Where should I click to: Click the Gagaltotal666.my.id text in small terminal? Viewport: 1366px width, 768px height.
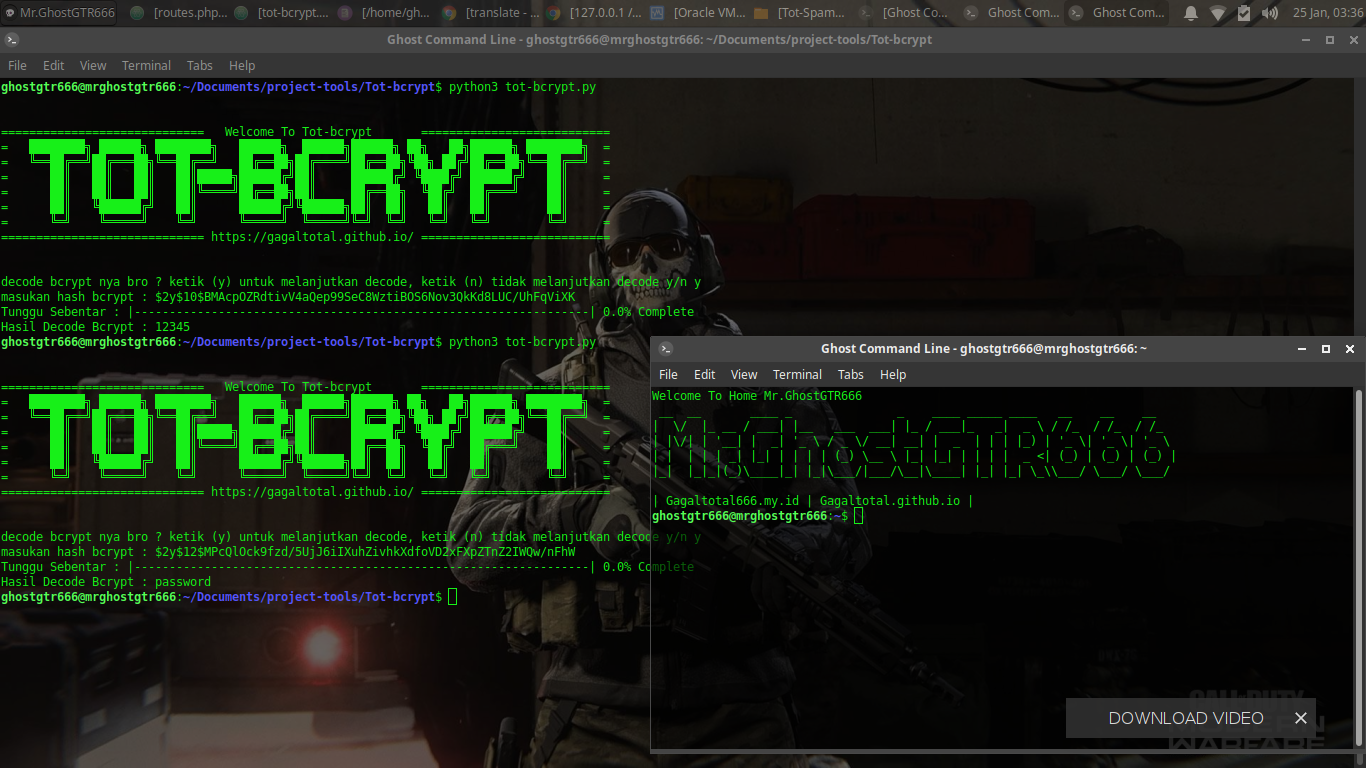(x=733, y=501)
